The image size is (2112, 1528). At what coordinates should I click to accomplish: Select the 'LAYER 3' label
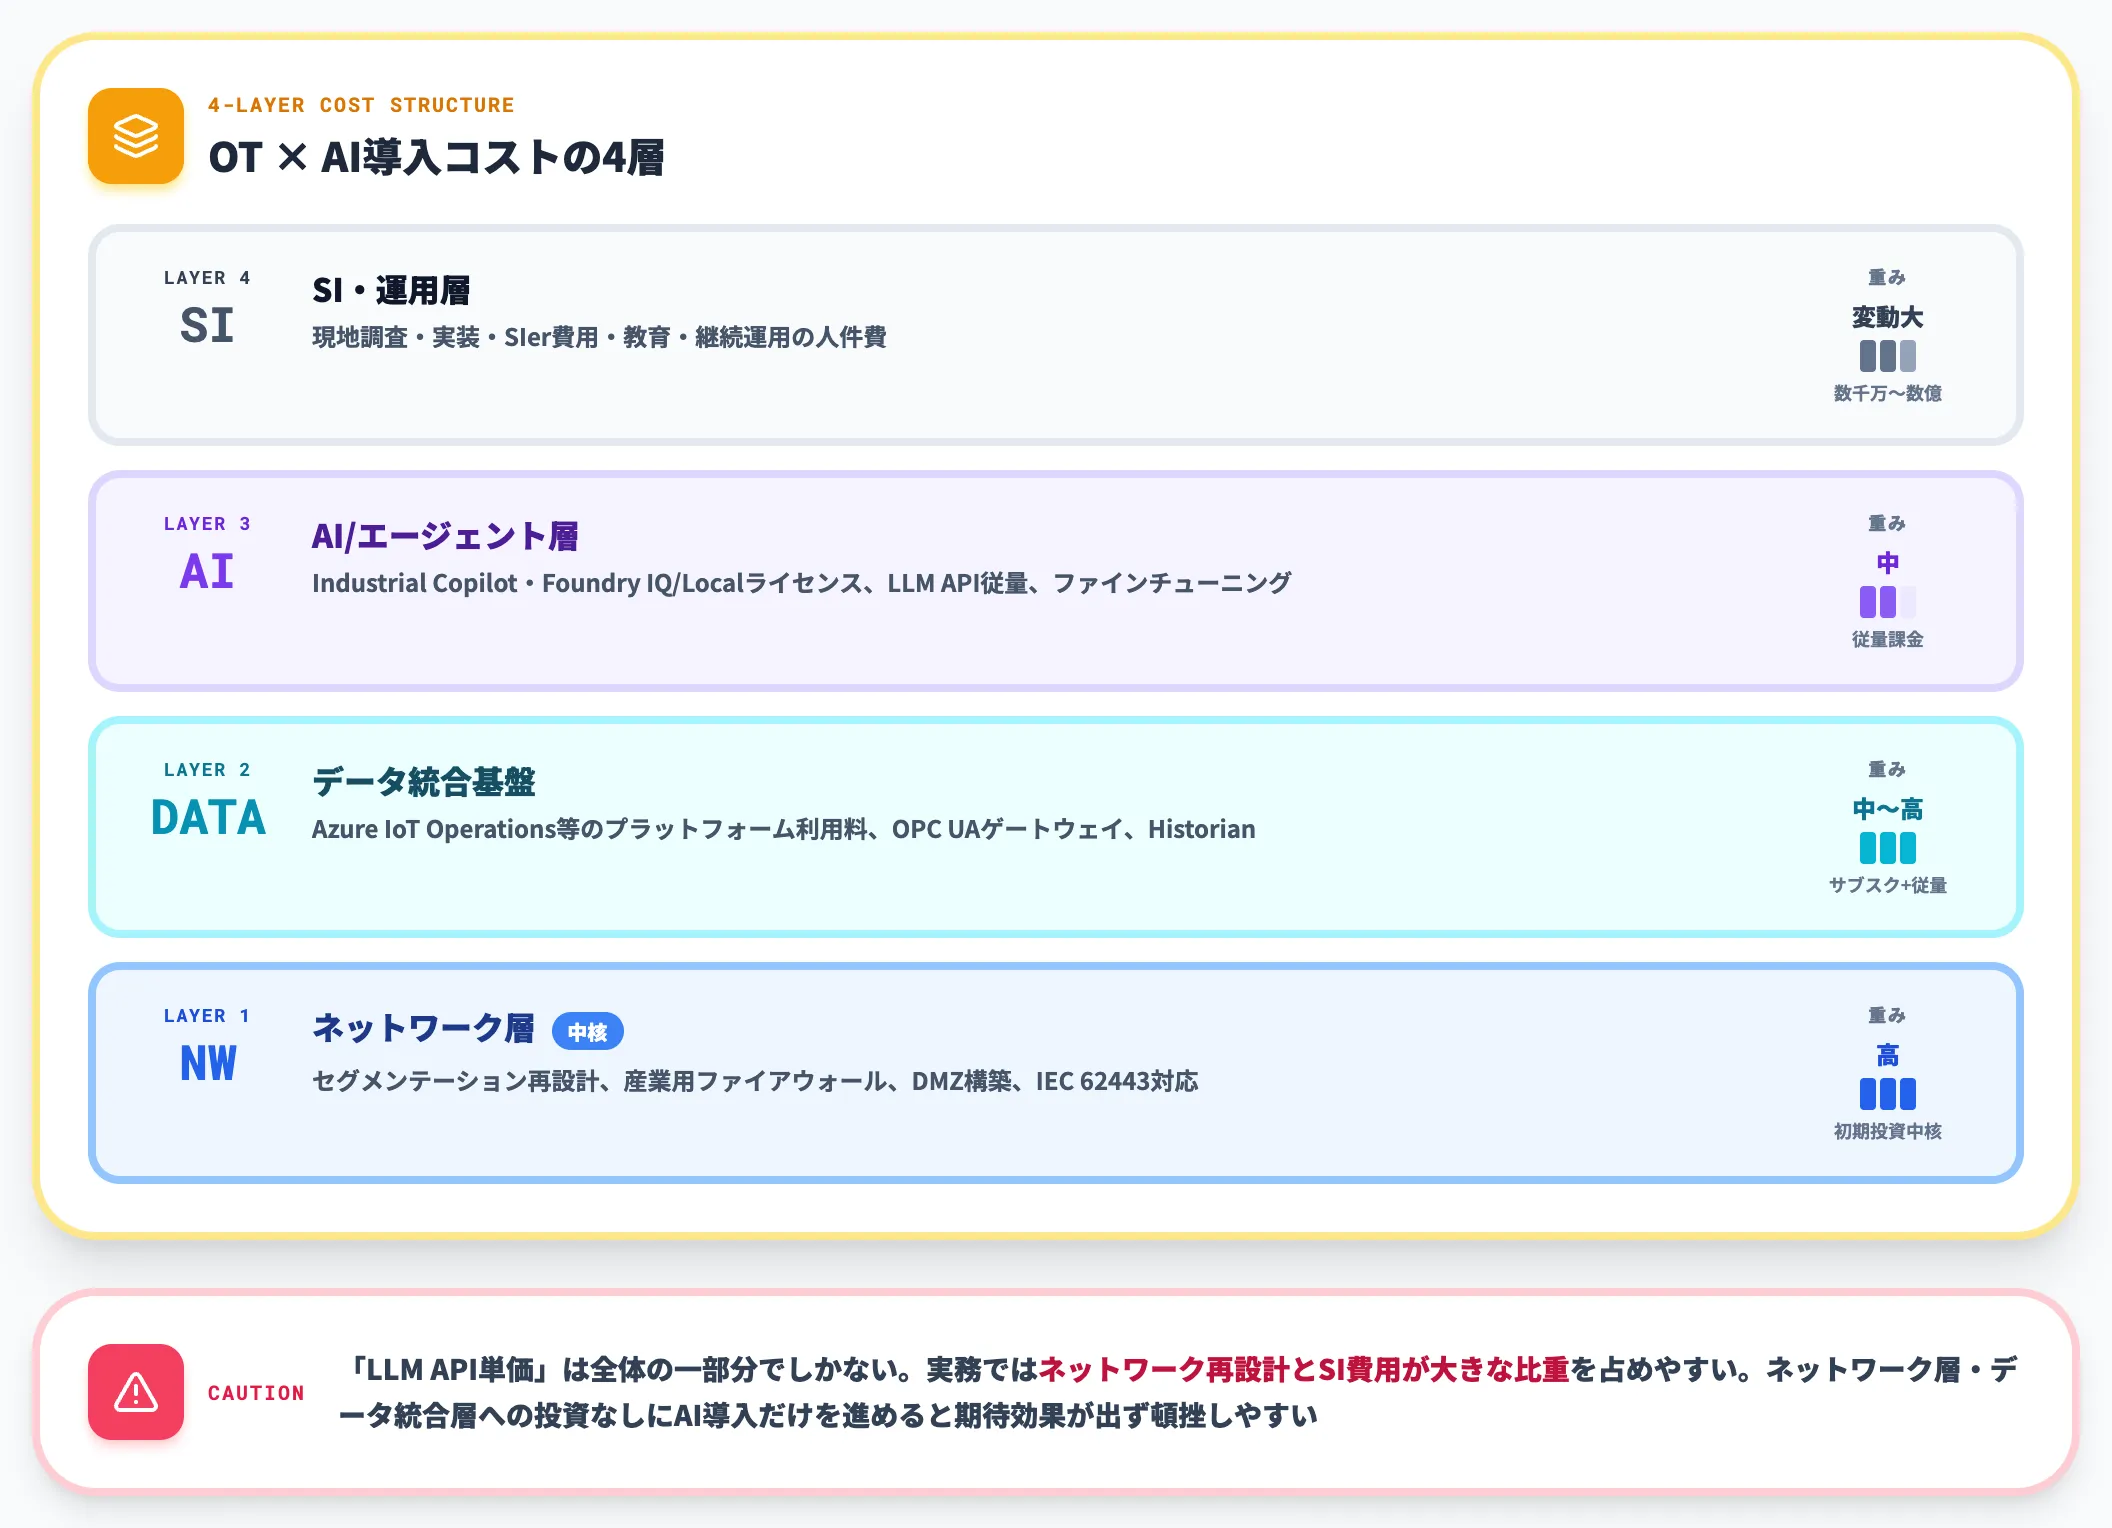click(207, 524)
